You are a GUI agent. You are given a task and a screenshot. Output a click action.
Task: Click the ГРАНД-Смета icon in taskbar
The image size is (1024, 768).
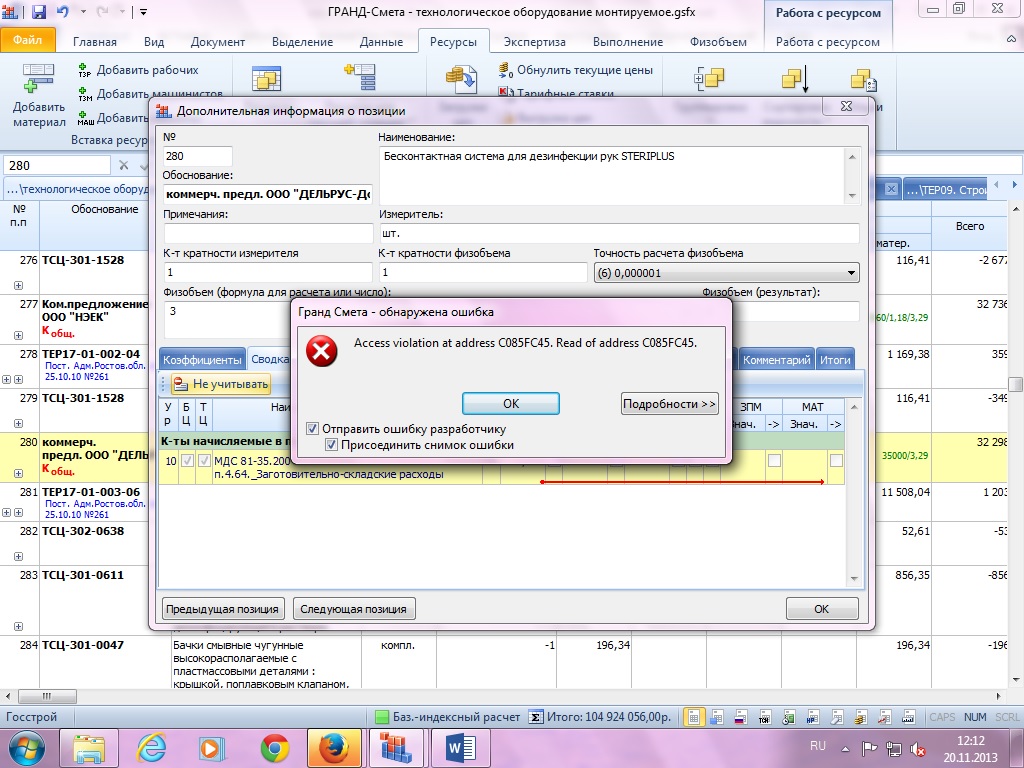(397, 747)
